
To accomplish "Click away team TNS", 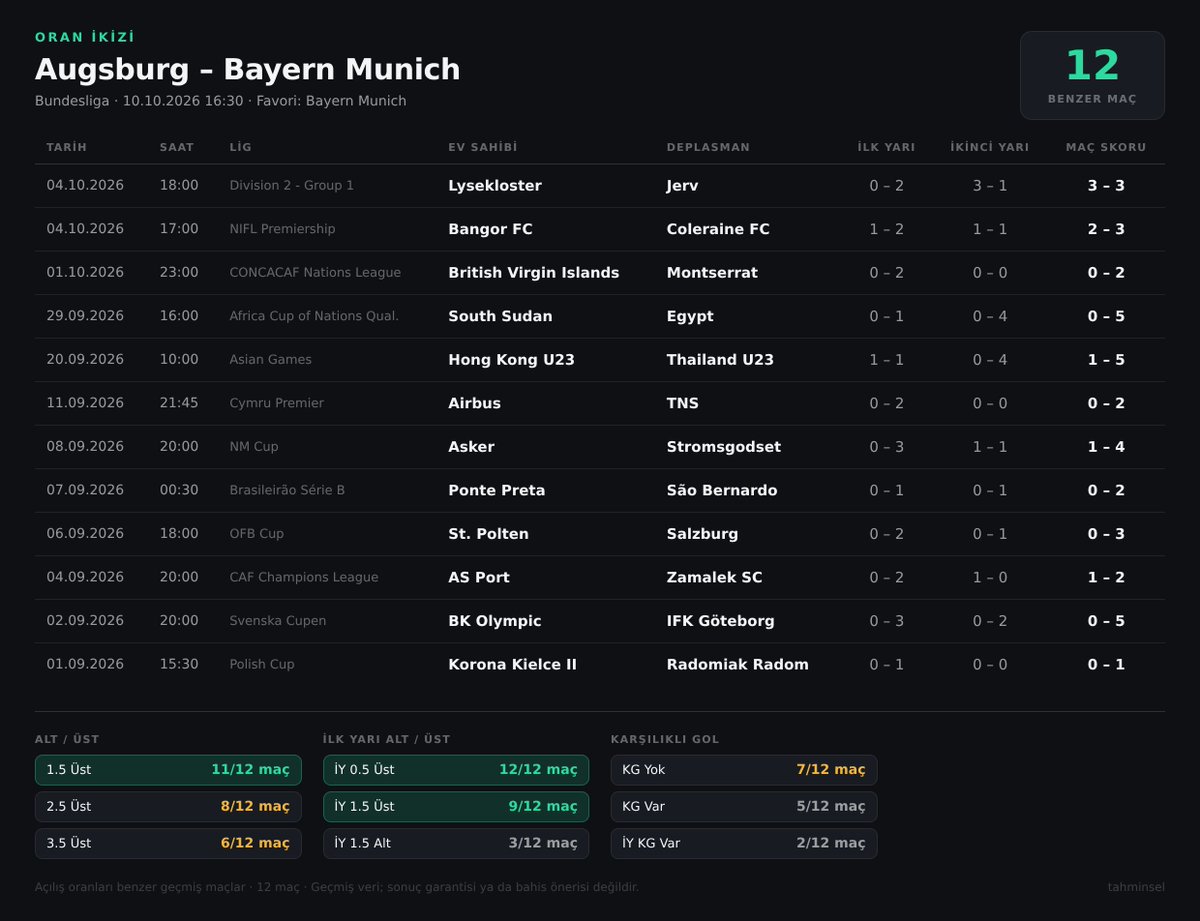I will pos(683,403).
